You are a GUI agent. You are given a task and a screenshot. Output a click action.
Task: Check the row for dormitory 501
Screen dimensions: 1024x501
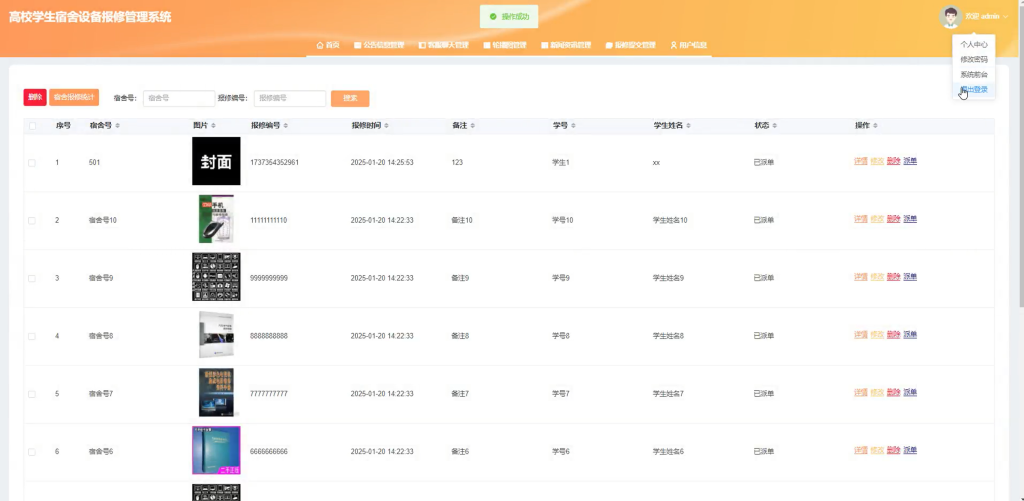pyautogui.click(x=32, y=163)
